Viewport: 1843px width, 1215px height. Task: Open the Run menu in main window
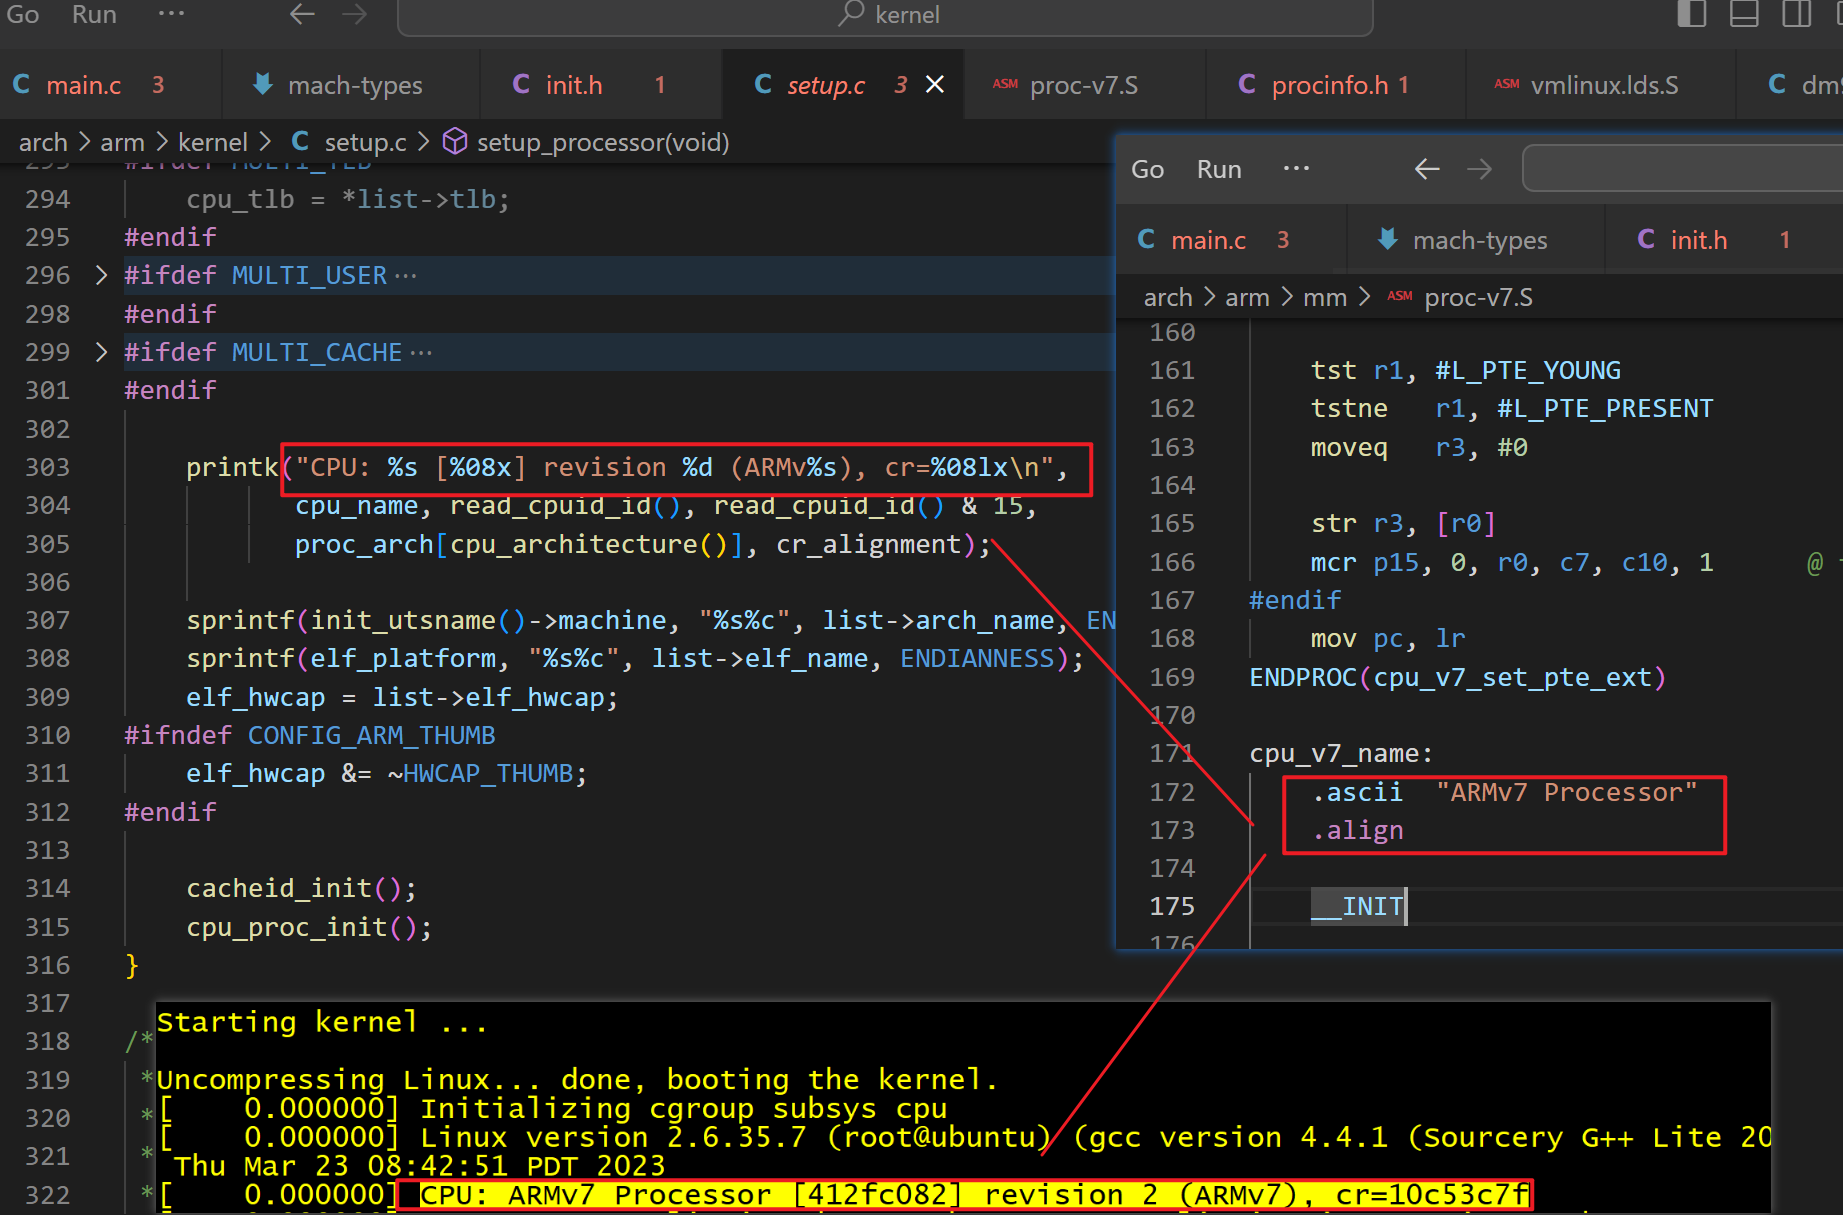click(94, 14)
